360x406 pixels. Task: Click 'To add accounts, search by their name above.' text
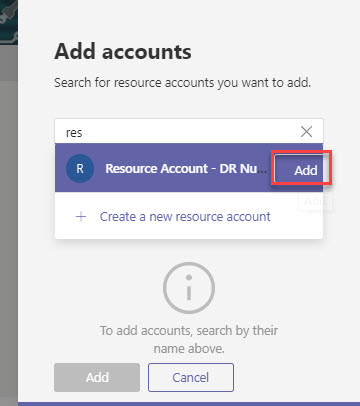(189, 339)
